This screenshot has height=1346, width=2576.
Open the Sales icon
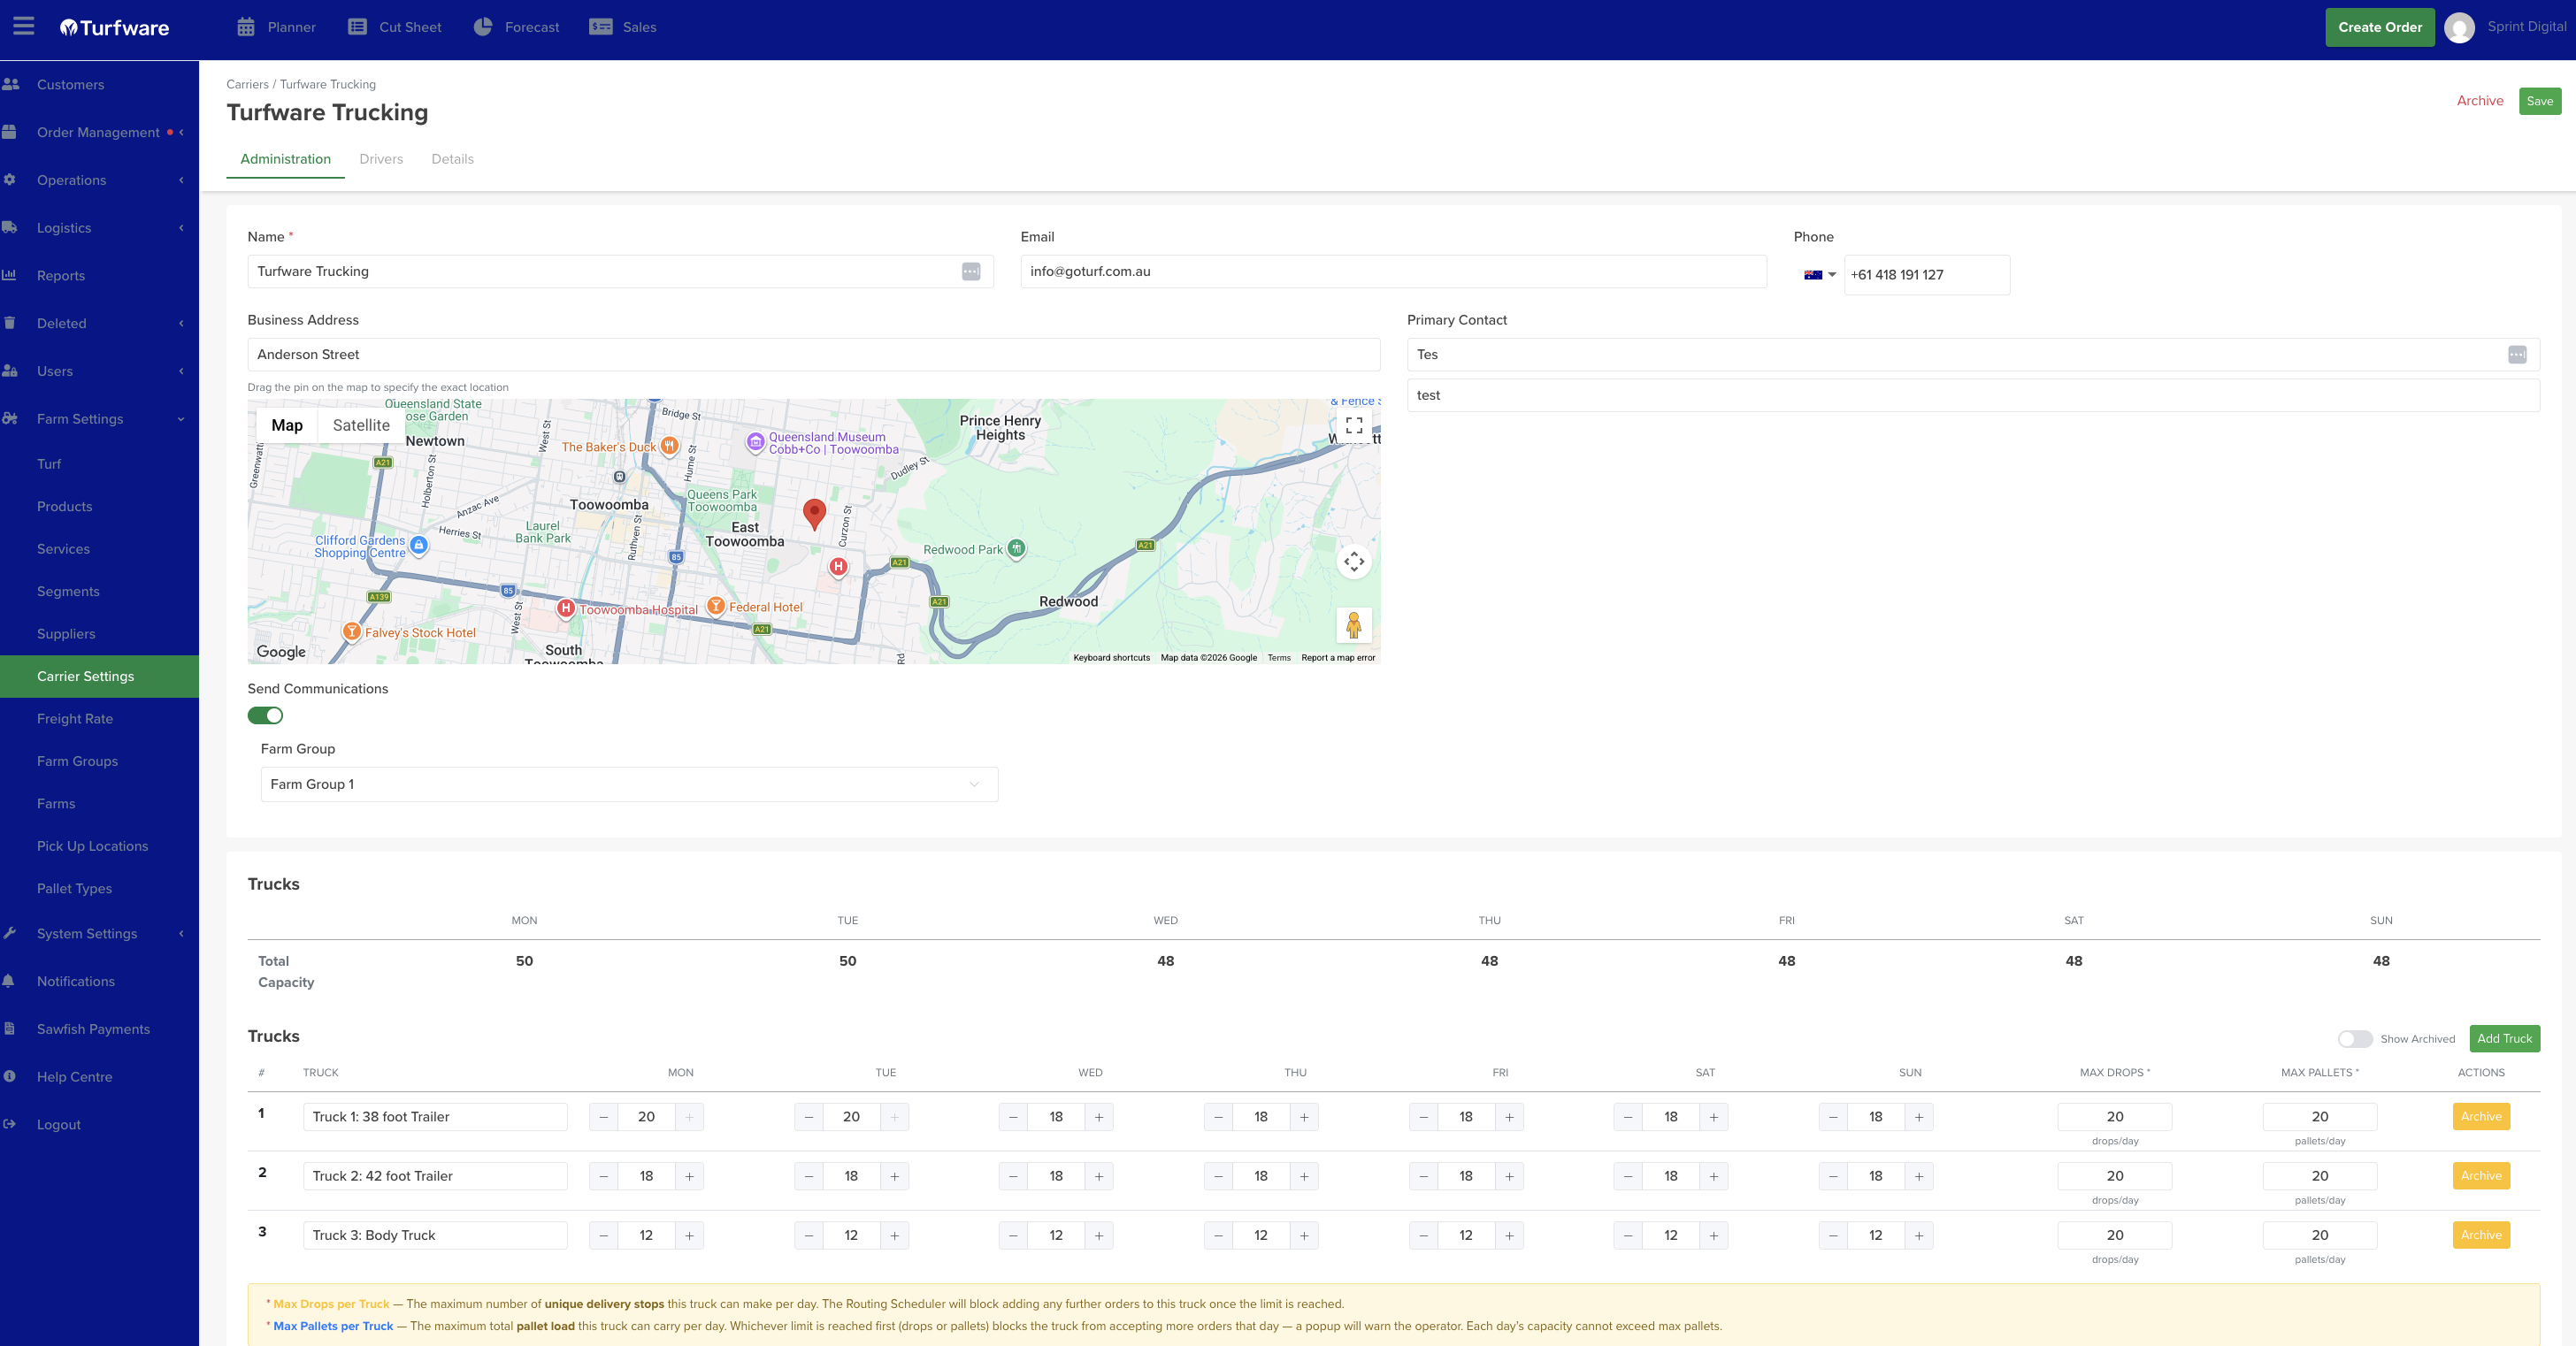click(601, 27)
